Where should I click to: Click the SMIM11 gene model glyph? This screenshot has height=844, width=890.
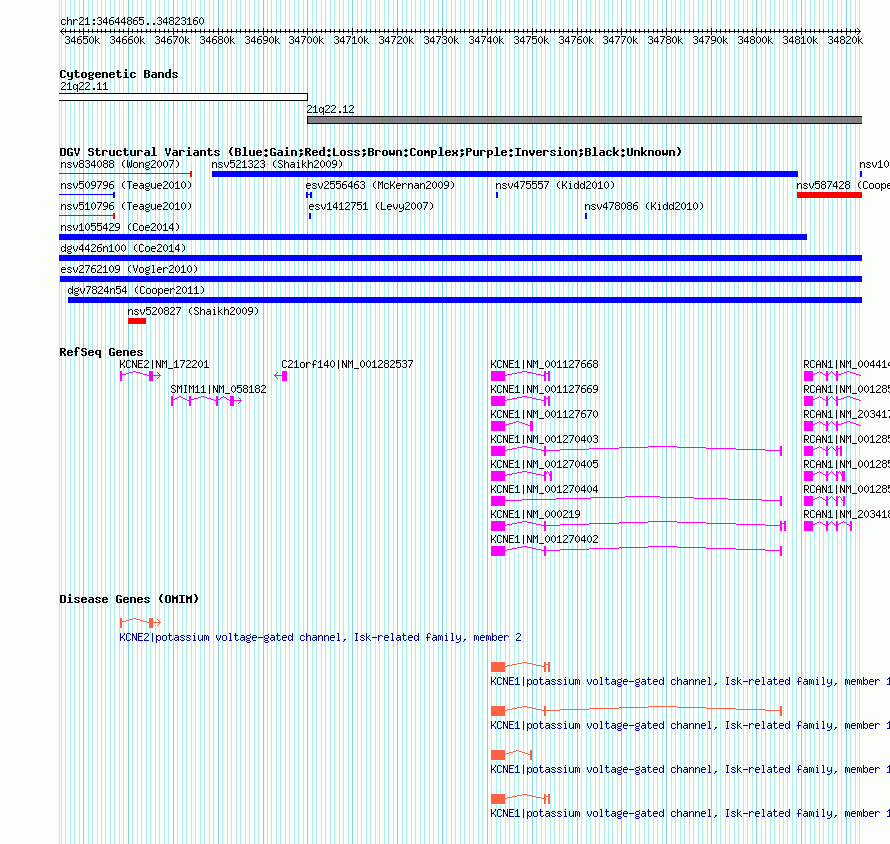click(x=207, y=401)
